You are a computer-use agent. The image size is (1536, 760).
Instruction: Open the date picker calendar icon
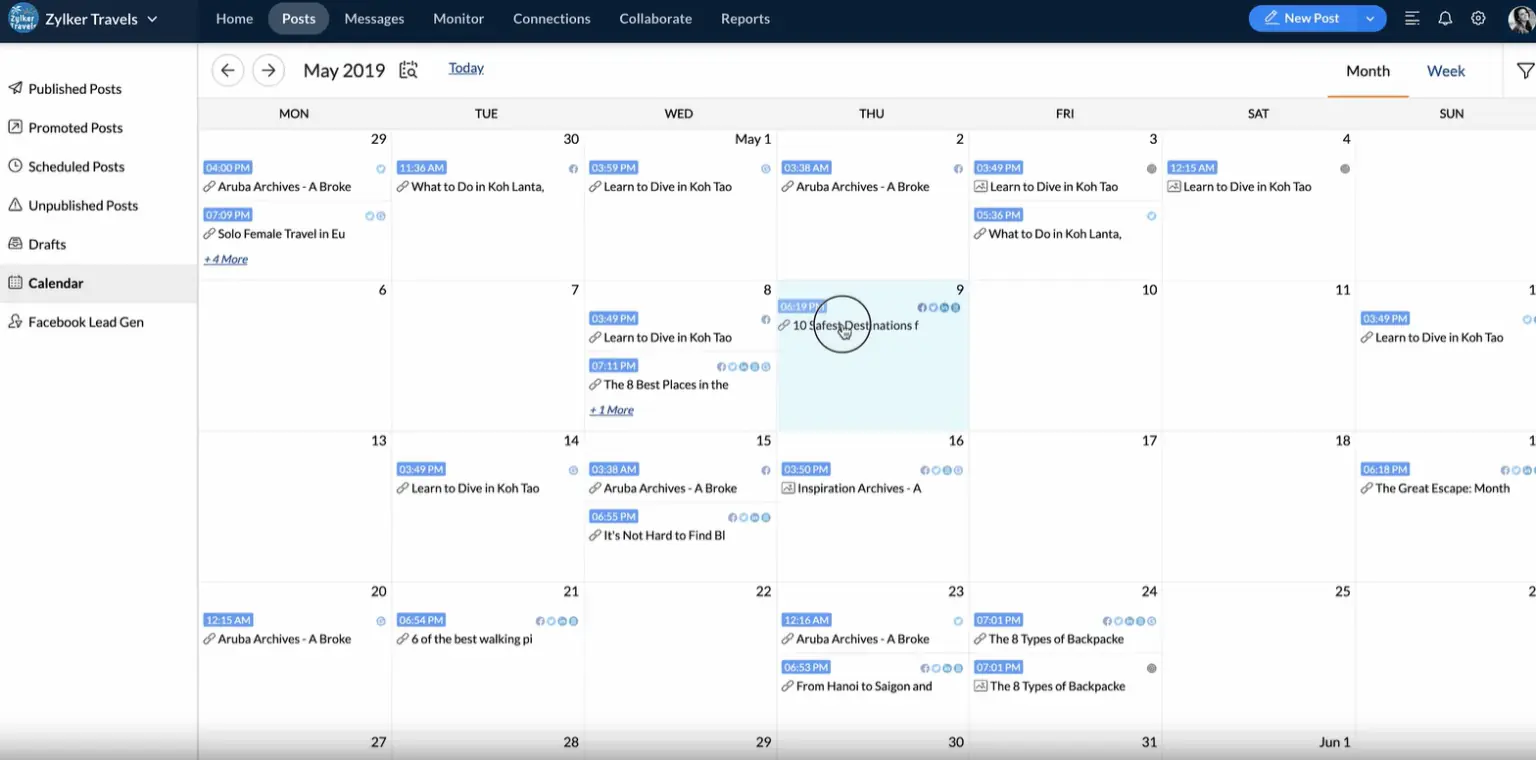click(x=408, y=70)
